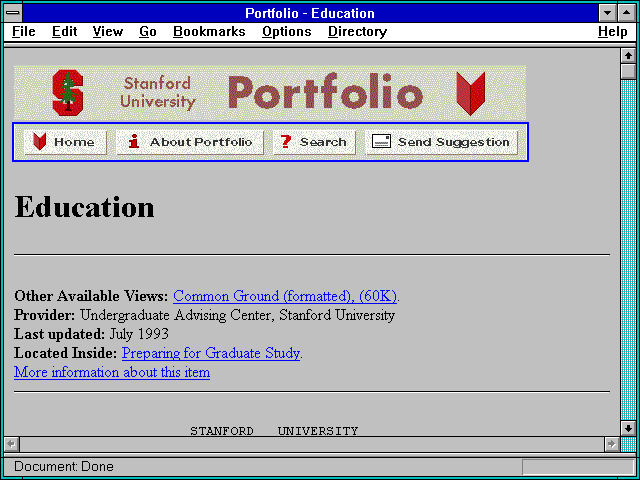This screenshot has height=480, width=640.
Task: Open the Help menu
Action: click(613, 31)
